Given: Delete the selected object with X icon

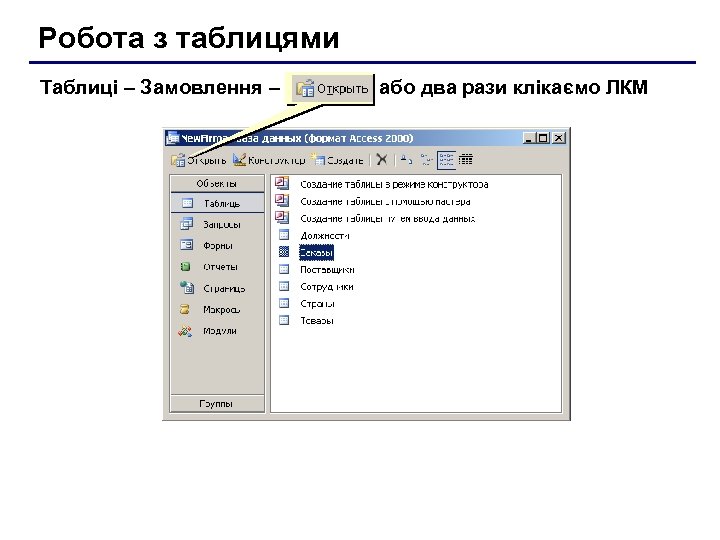Looking at the screenshot, I should (382, 160).
